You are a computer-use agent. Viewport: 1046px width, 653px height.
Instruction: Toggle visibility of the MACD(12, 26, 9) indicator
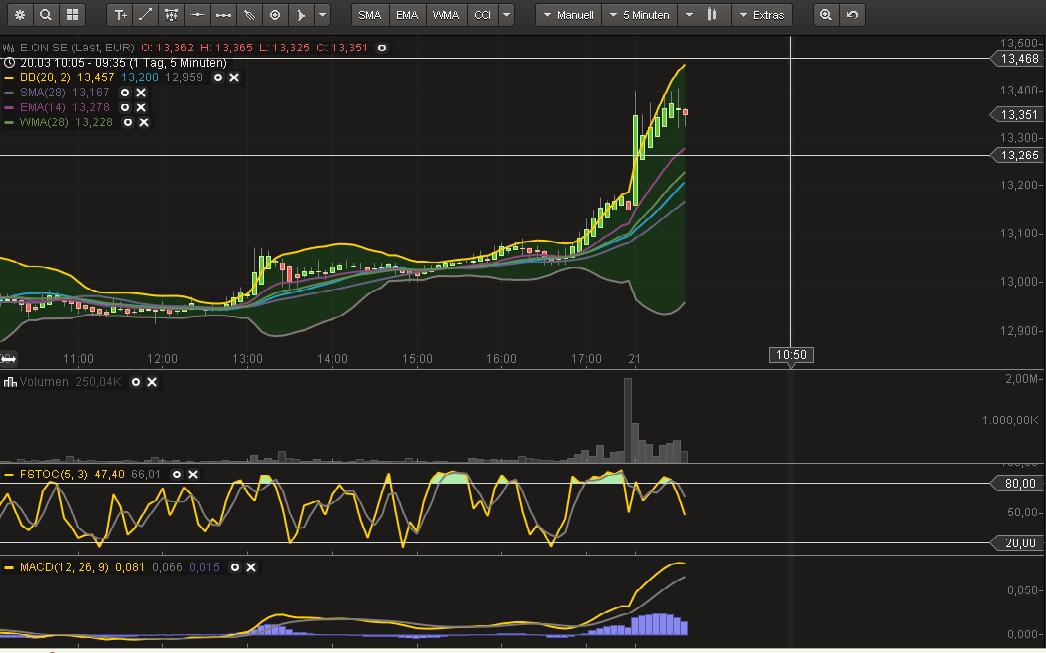[x=235, y=567]
